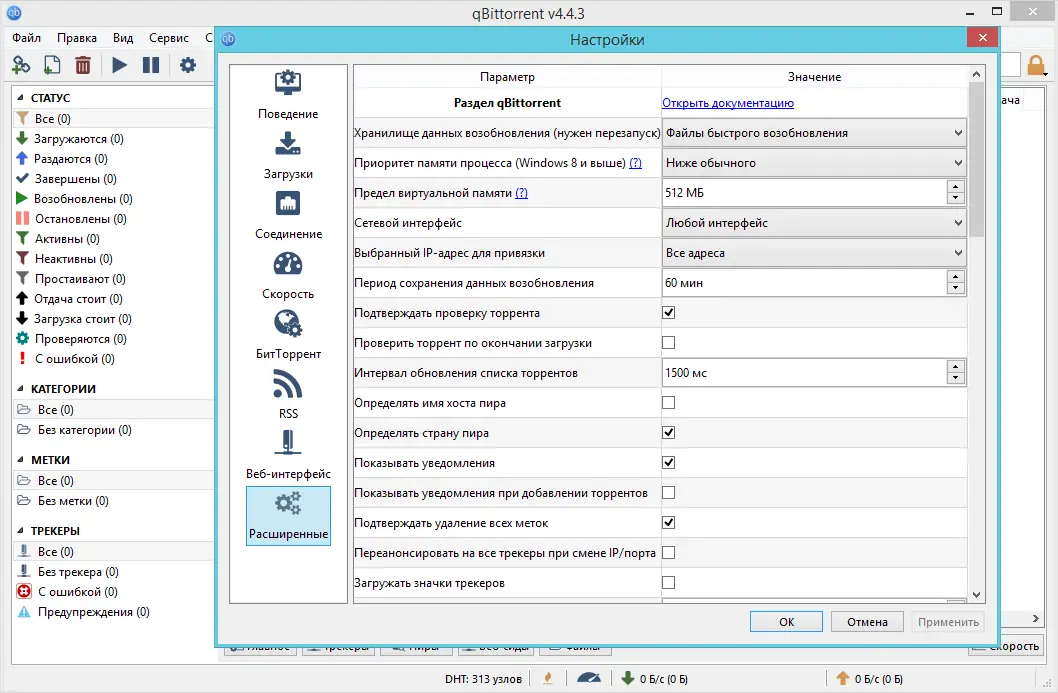Collapse the КАТЕГОРИИ sidebar section

[20, 389]
